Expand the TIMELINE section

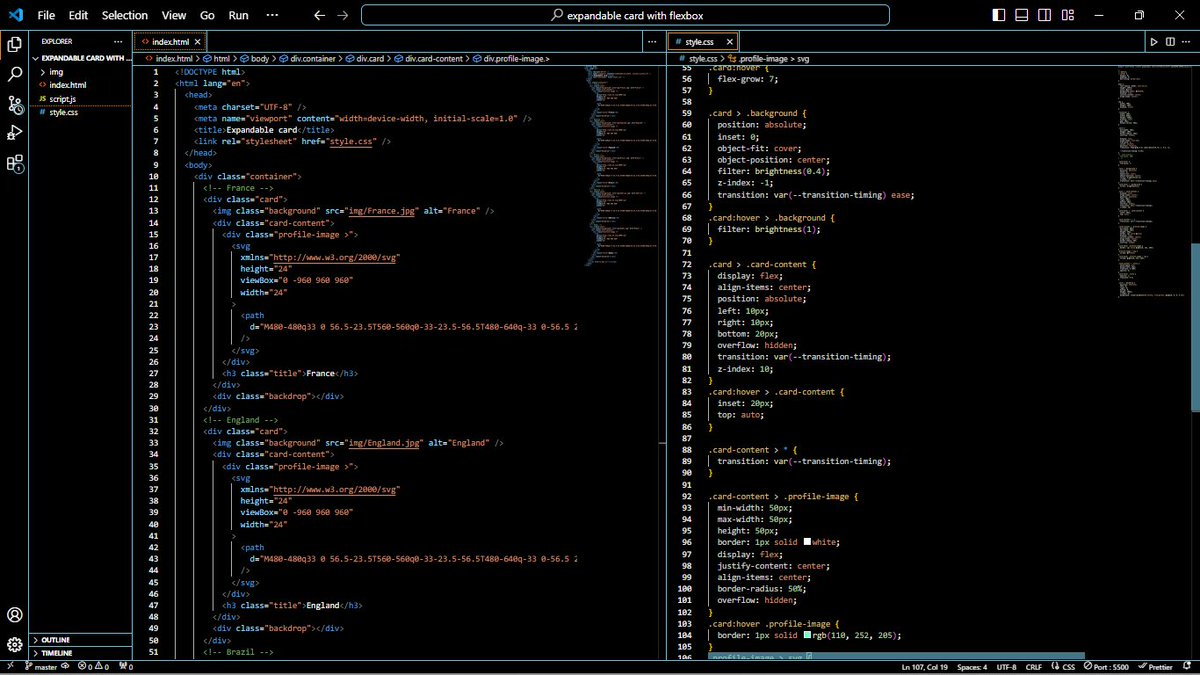coord(81,653)
